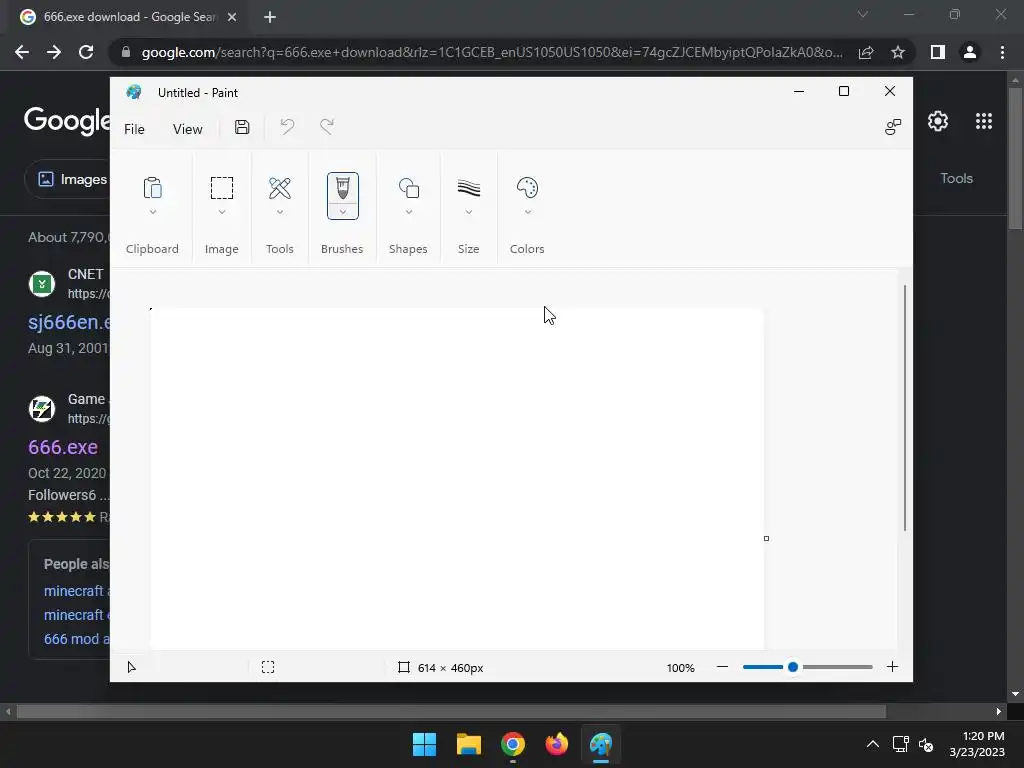The image size is (1024, 768).
Task: Open the Chrome three-dot menu
Action: pyautogui.click(x=1002, y=52)
